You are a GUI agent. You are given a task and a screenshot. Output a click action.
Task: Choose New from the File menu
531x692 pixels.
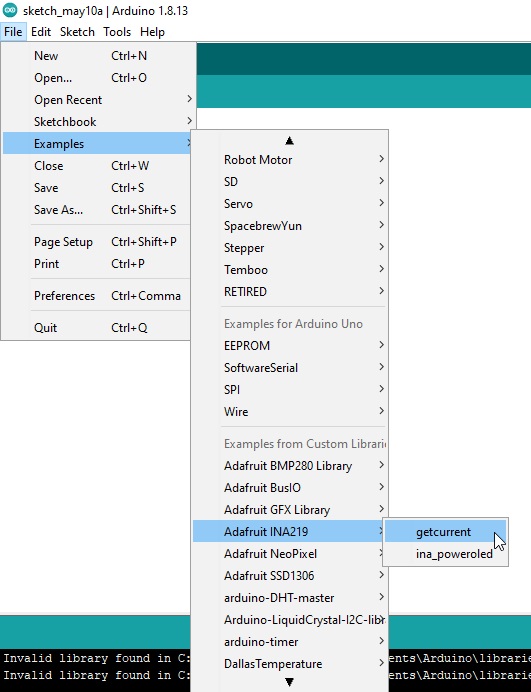tap(98, 56)
